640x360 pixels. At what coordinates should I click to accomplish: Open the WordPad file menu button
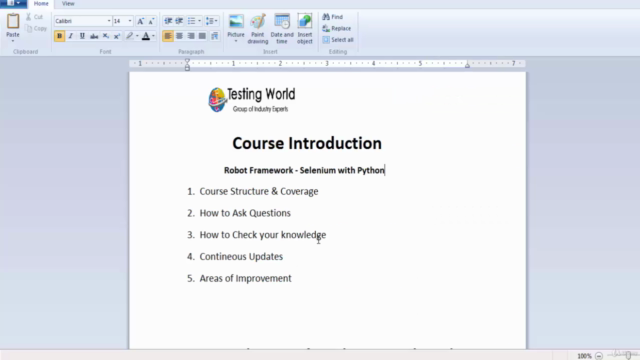coord(13,3)
